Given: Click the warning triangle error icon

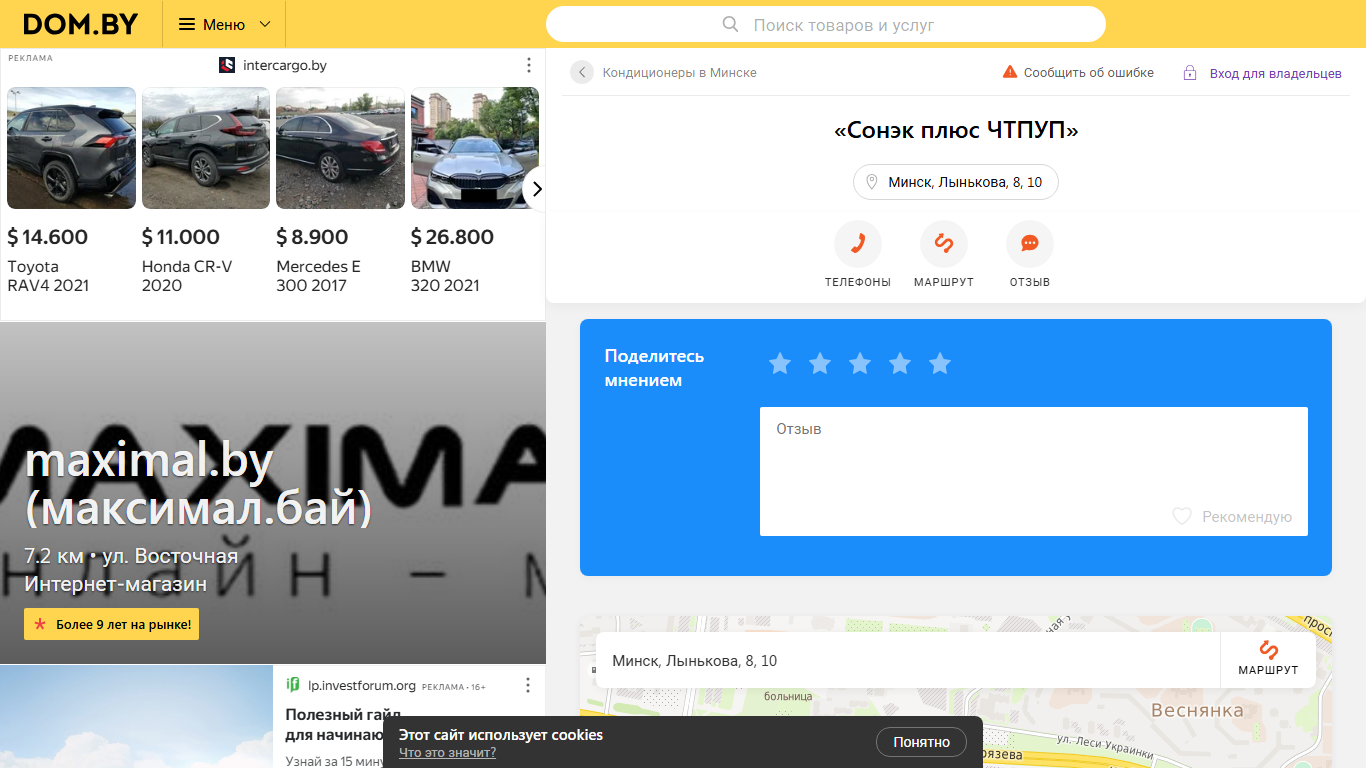Looking at the screenshot, I should click(x=1010, y=72).
